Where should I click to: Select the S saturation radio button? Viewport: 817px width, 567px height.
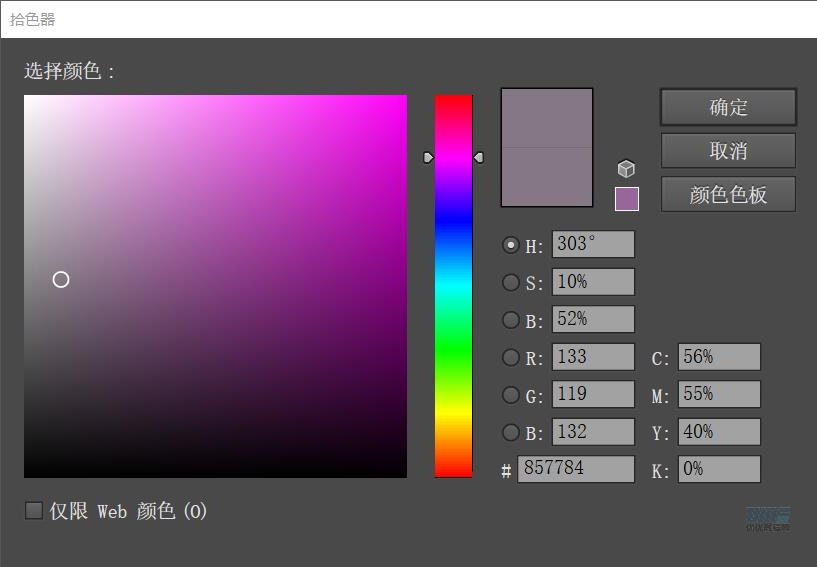(511, 283)
